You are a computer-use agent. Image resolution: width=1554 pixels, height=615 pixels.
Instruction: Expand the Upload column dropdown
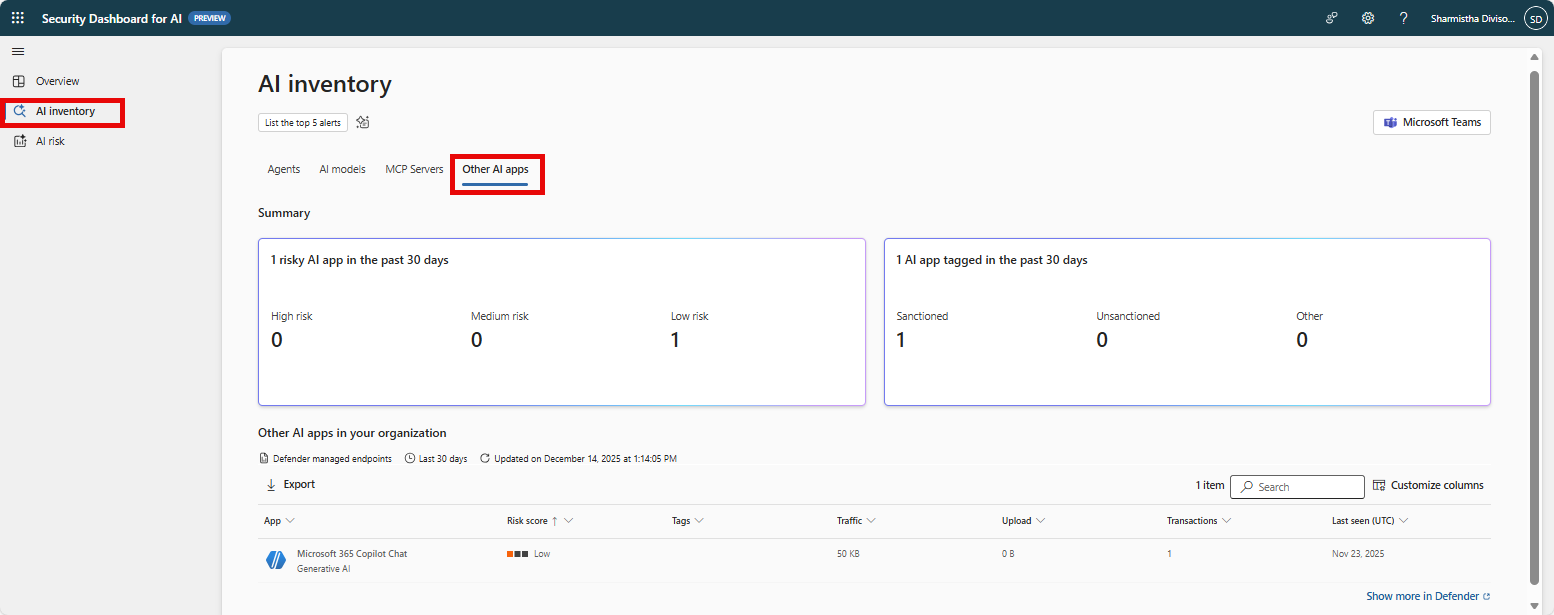pyautogui.click(x=1041, y=521)
